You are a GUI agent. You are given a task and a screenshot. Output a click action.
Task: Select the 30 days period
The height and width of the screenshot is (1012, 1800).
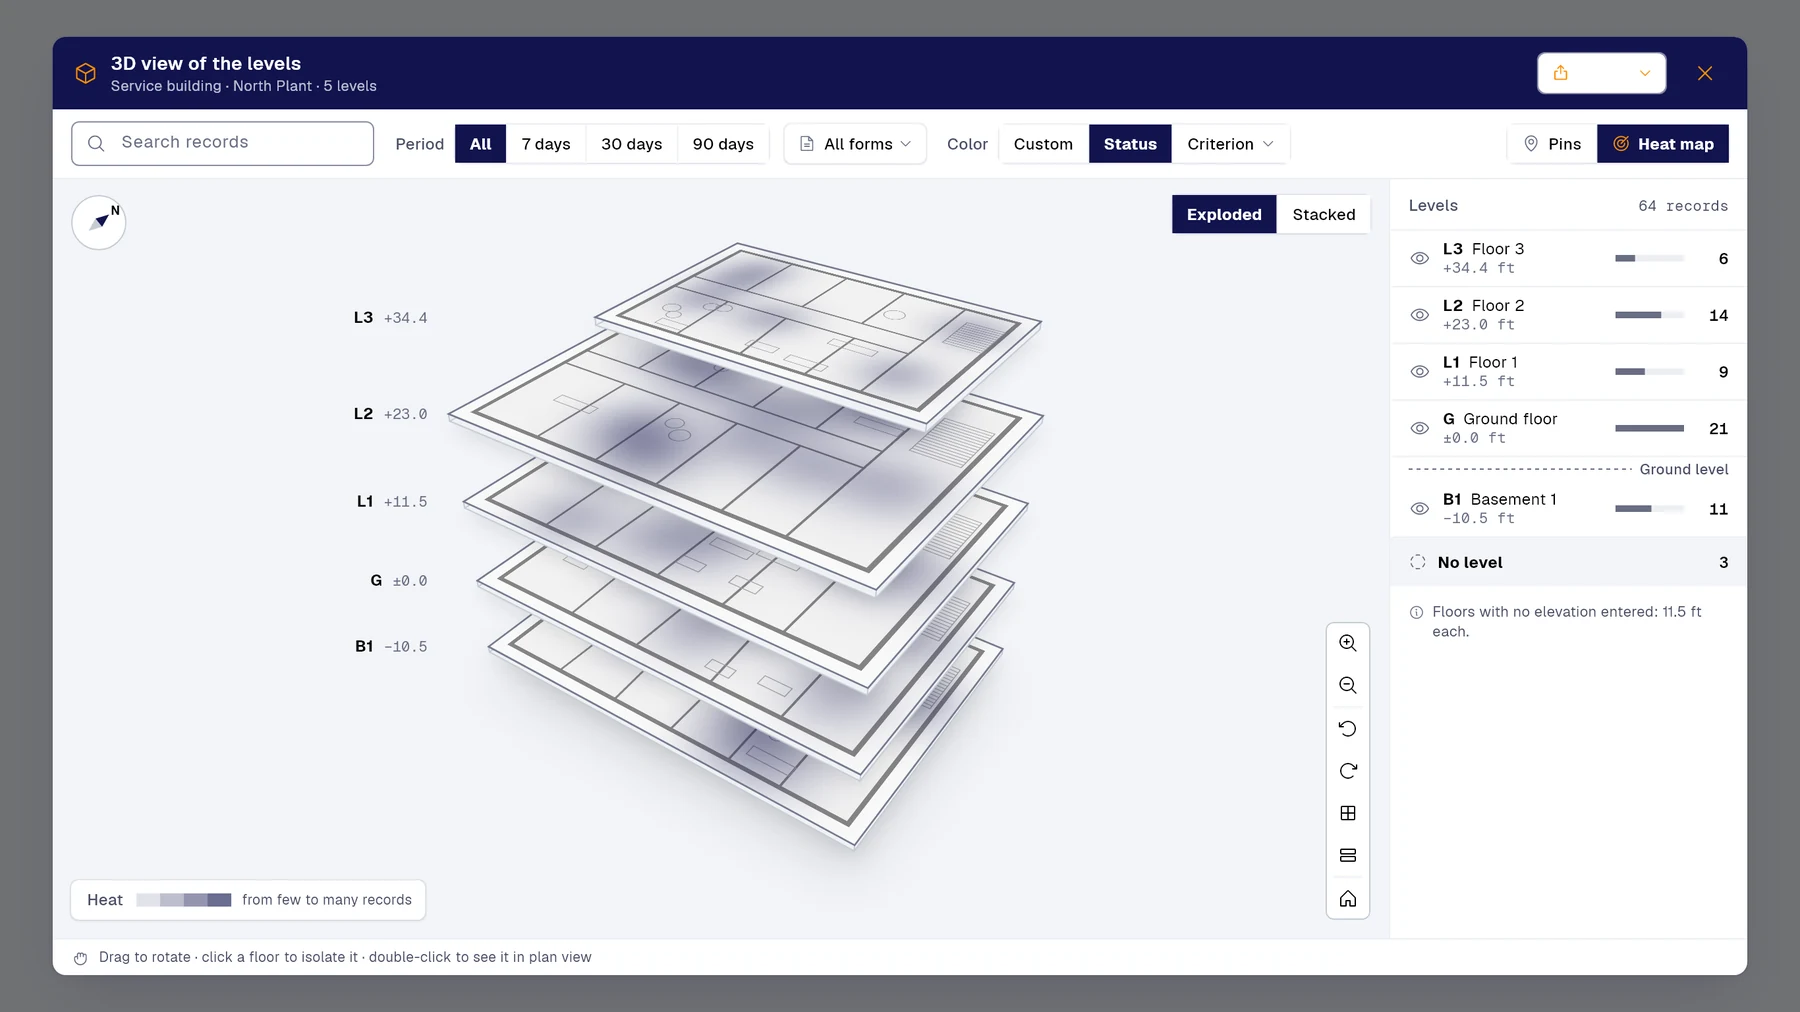[632, 144]
